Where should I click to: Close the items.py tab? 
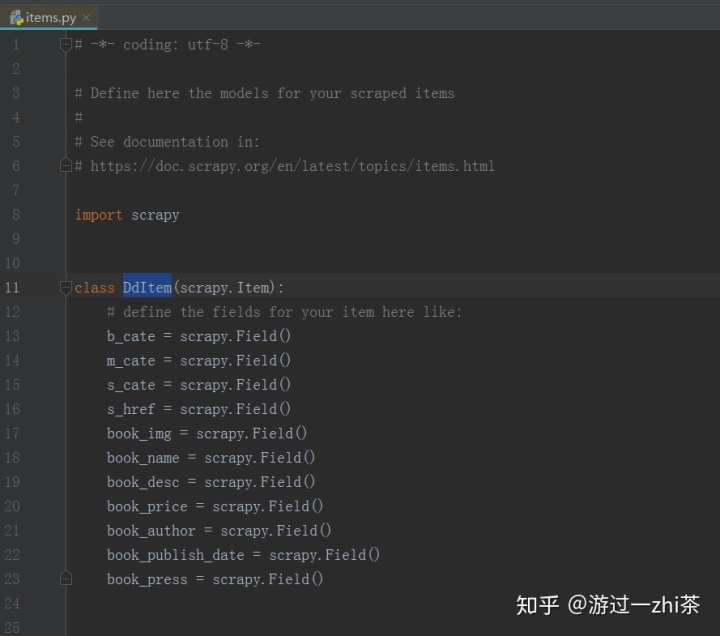86,17
